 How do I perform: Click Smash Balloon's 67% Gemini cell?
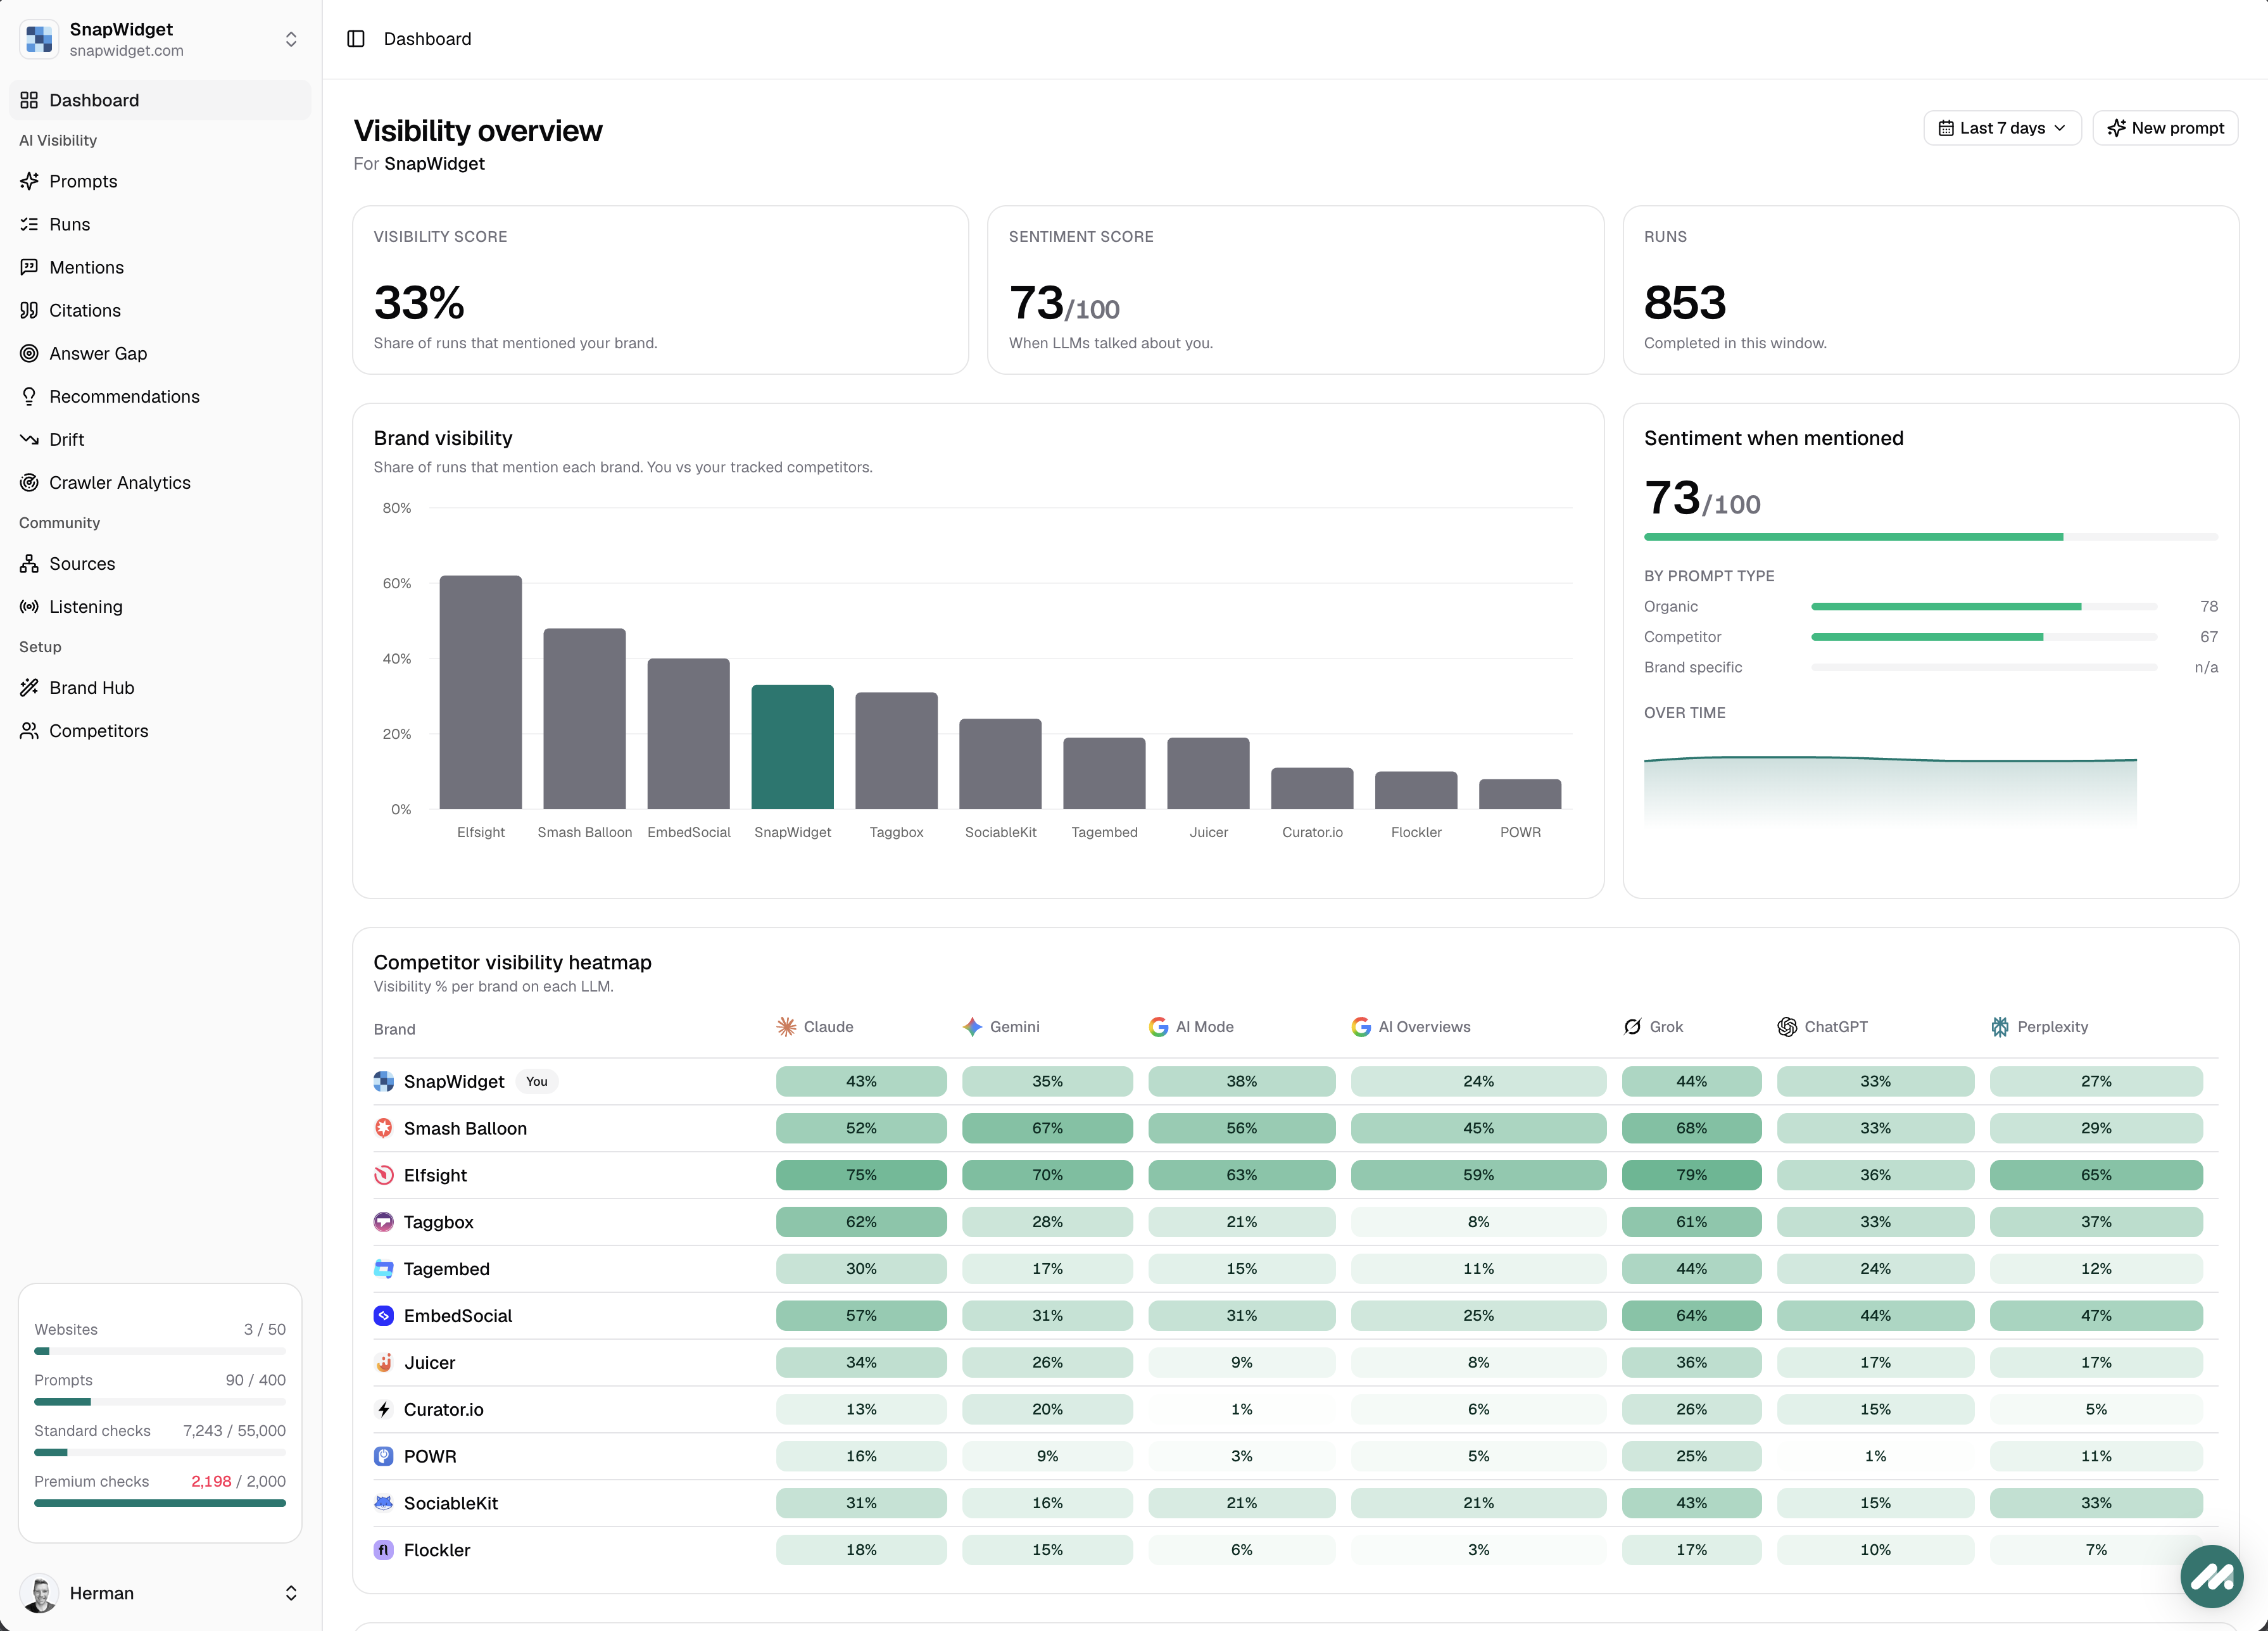(x=1047, y=1128)
